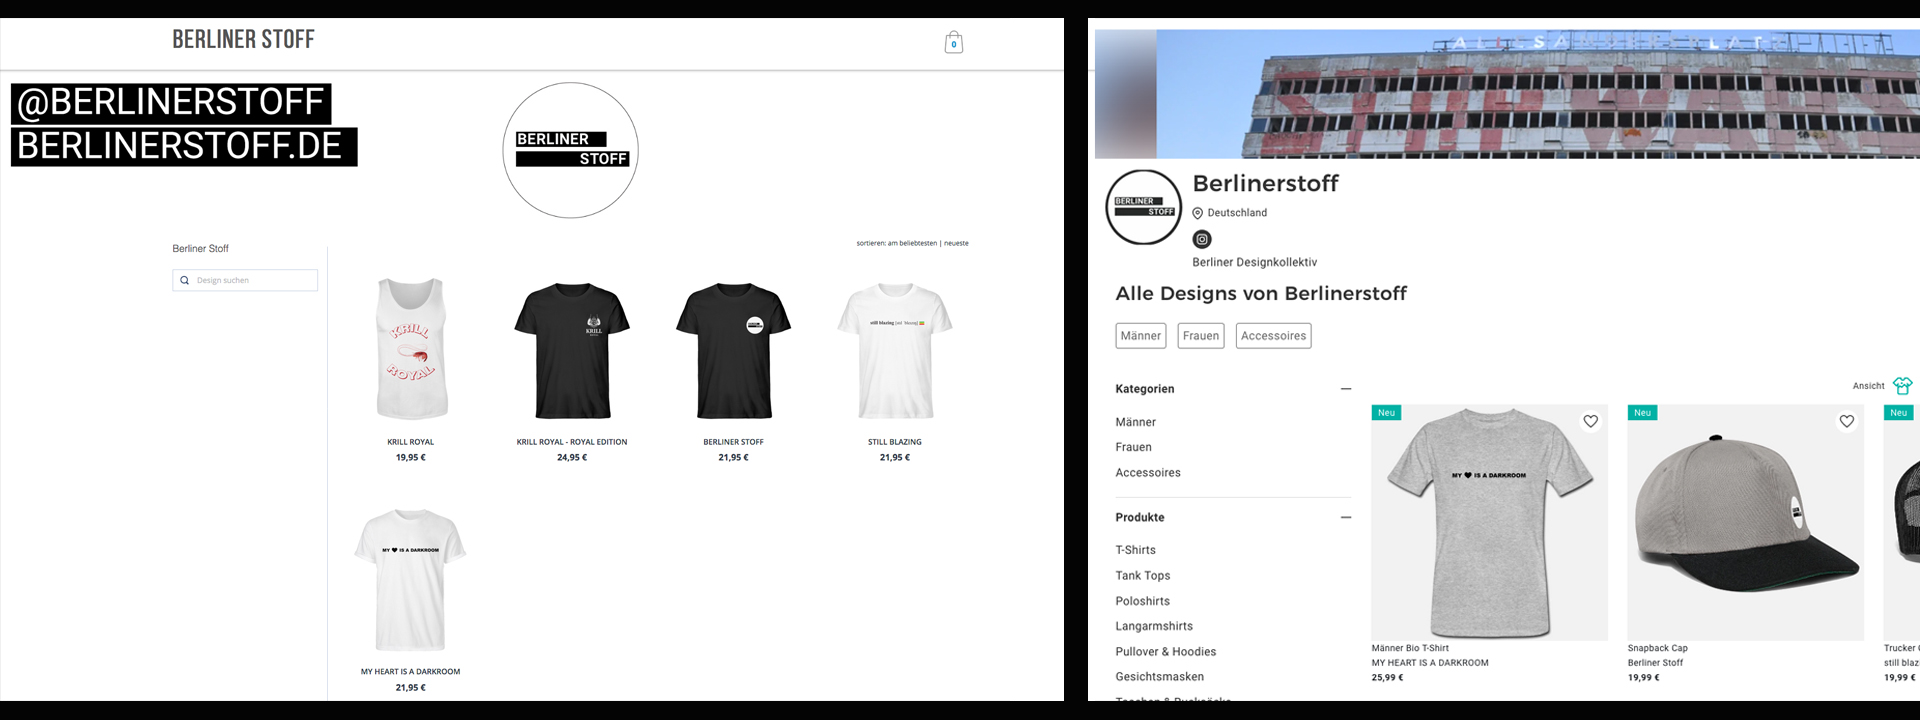This screenshot has width=1920, height=720.
Task: Choose Tank Tops under Produkte
Action: (x=1143, y=576)
